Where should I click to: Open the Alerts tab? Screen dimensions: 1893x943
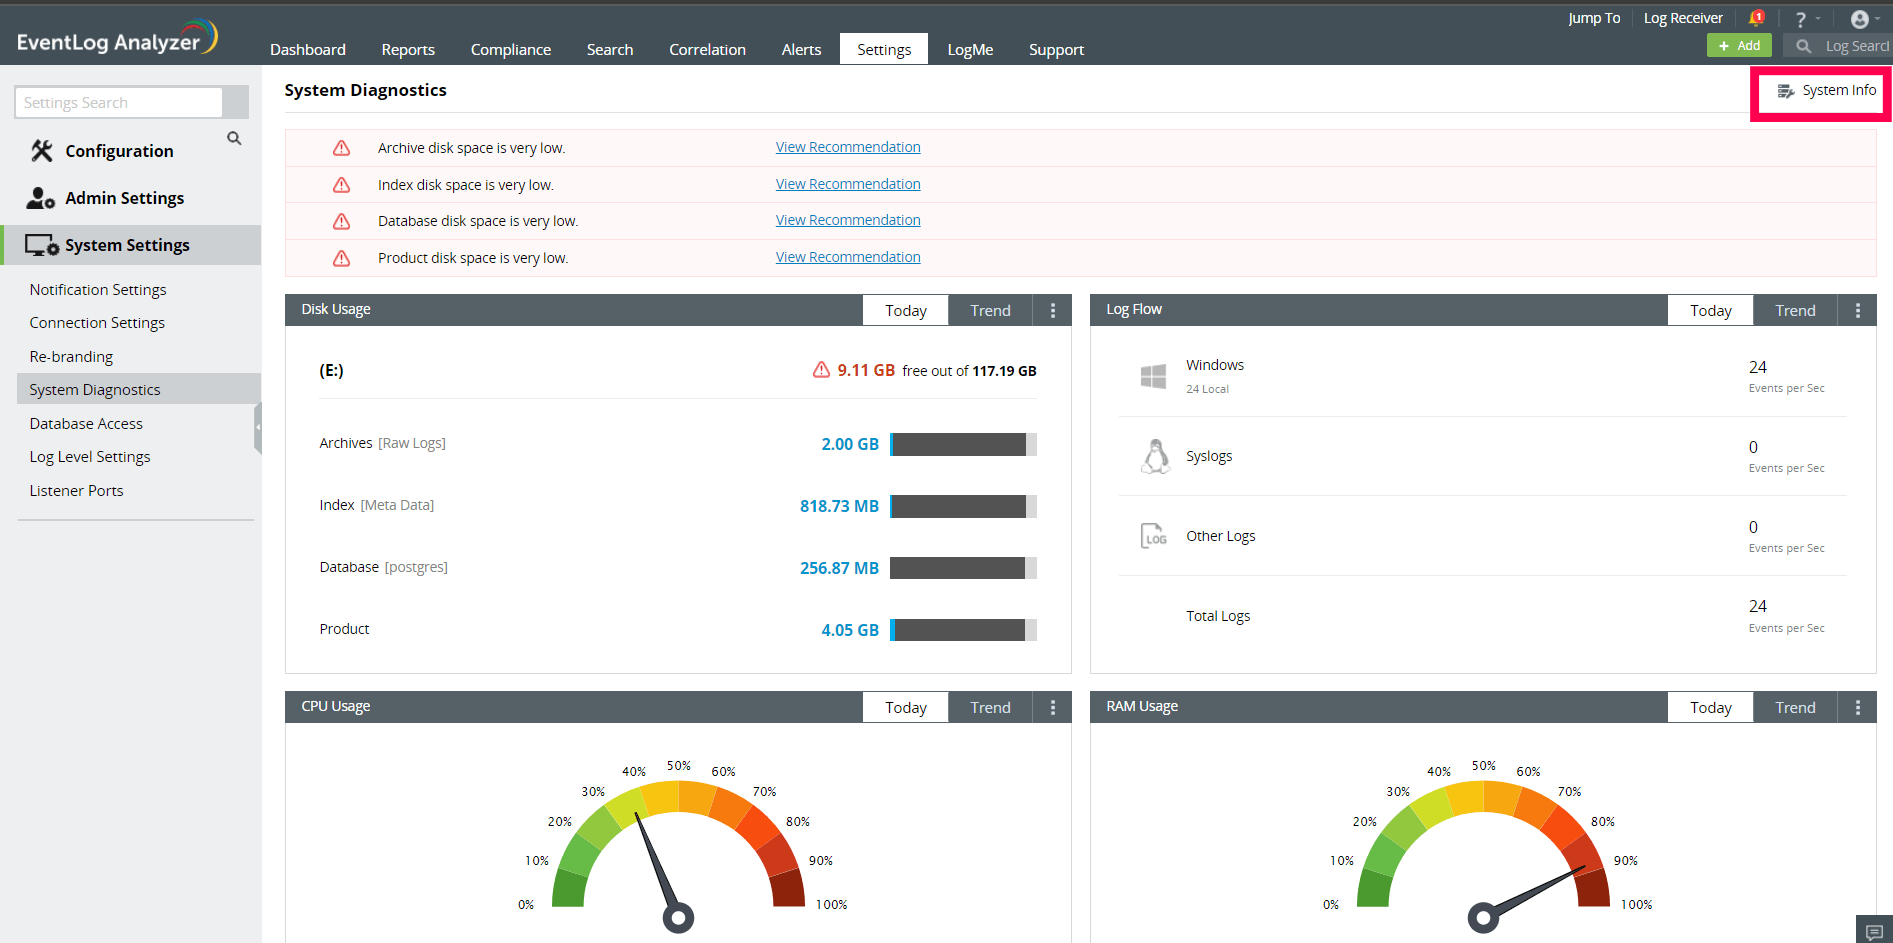click(802, 50)
